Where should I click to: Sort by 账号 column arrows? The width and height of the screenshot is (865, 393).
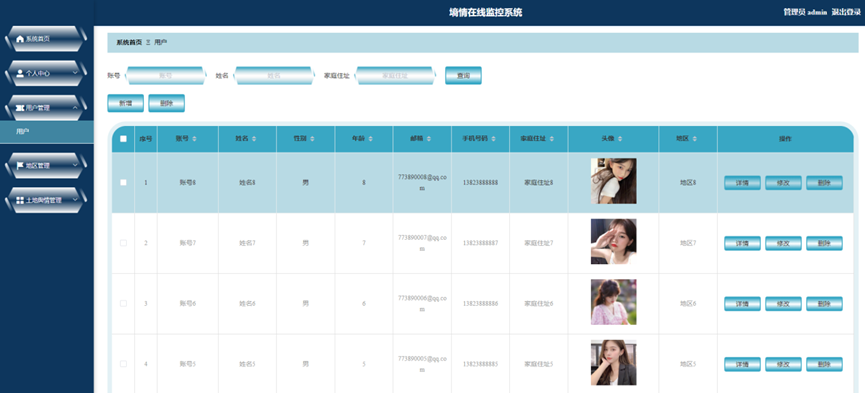[x=194, y=139]
